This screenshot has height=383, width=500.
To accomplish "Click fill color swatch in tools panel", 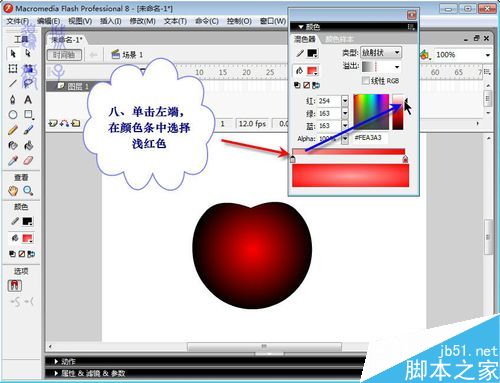I will 28,238.
